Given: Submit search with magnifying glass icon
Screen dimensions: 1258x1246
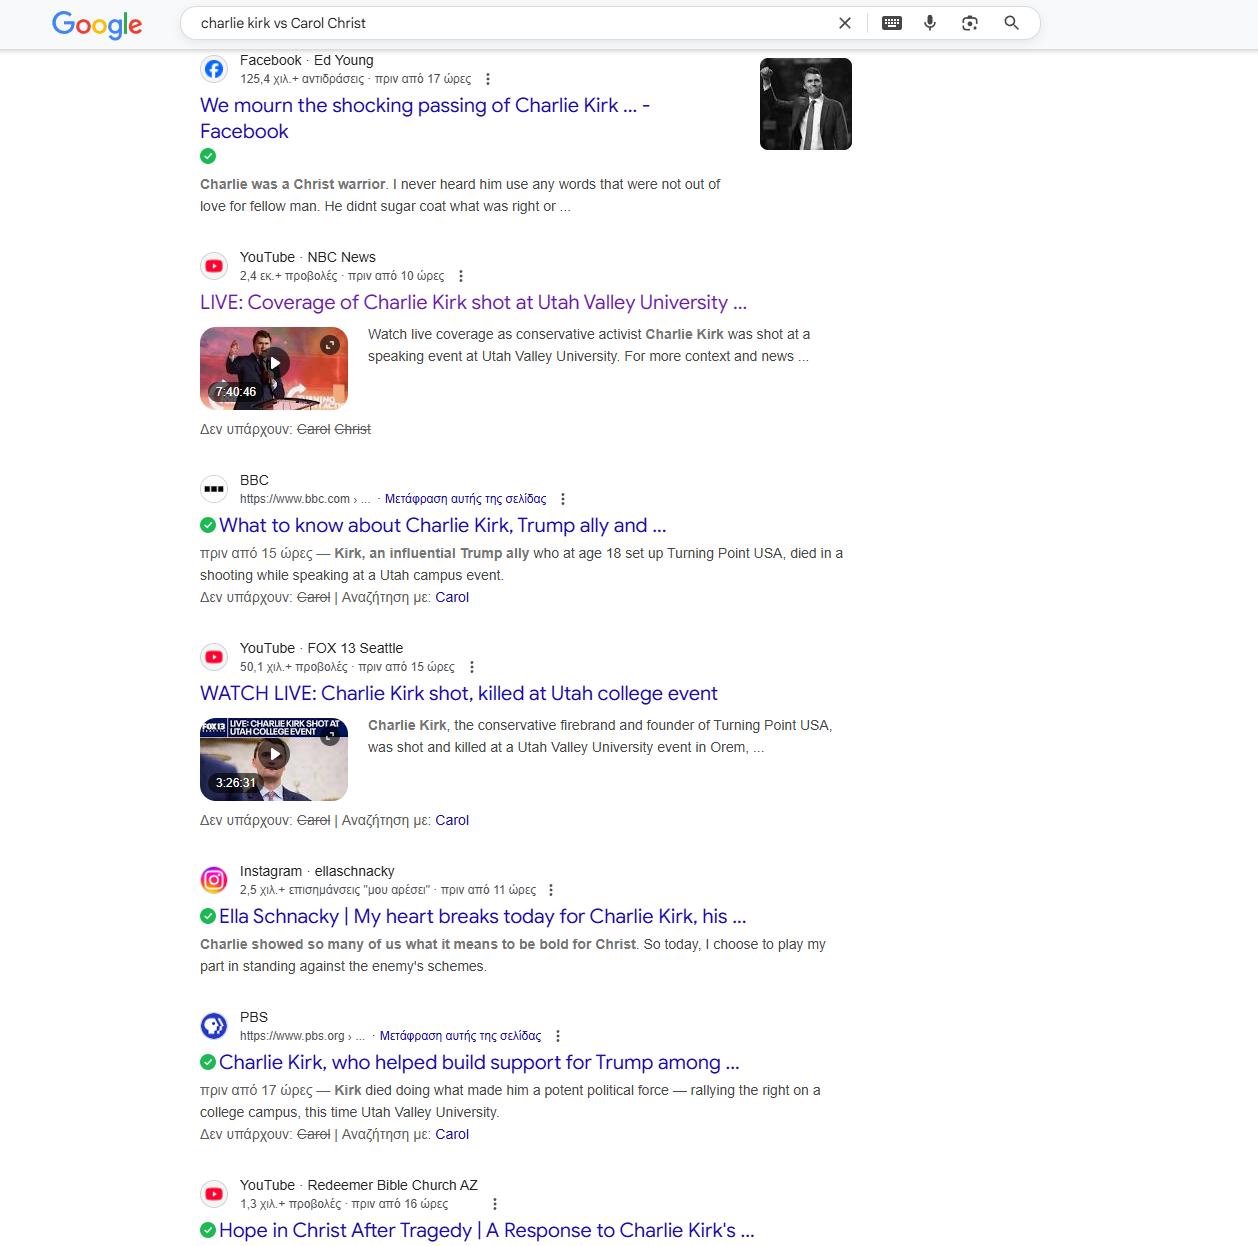Looking at the screenshot, I should coord(1012,23).
